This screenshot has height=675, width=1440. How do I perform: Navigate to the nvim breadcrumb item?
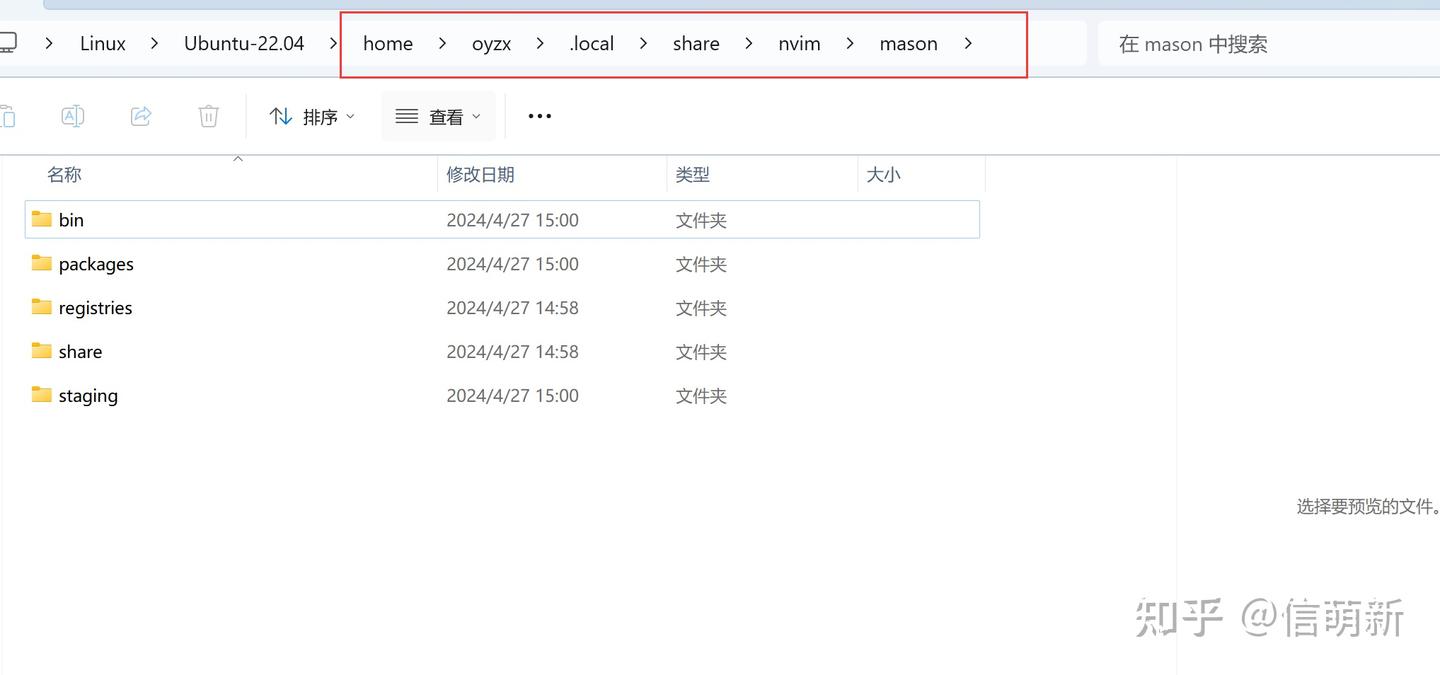pos(799,43)
